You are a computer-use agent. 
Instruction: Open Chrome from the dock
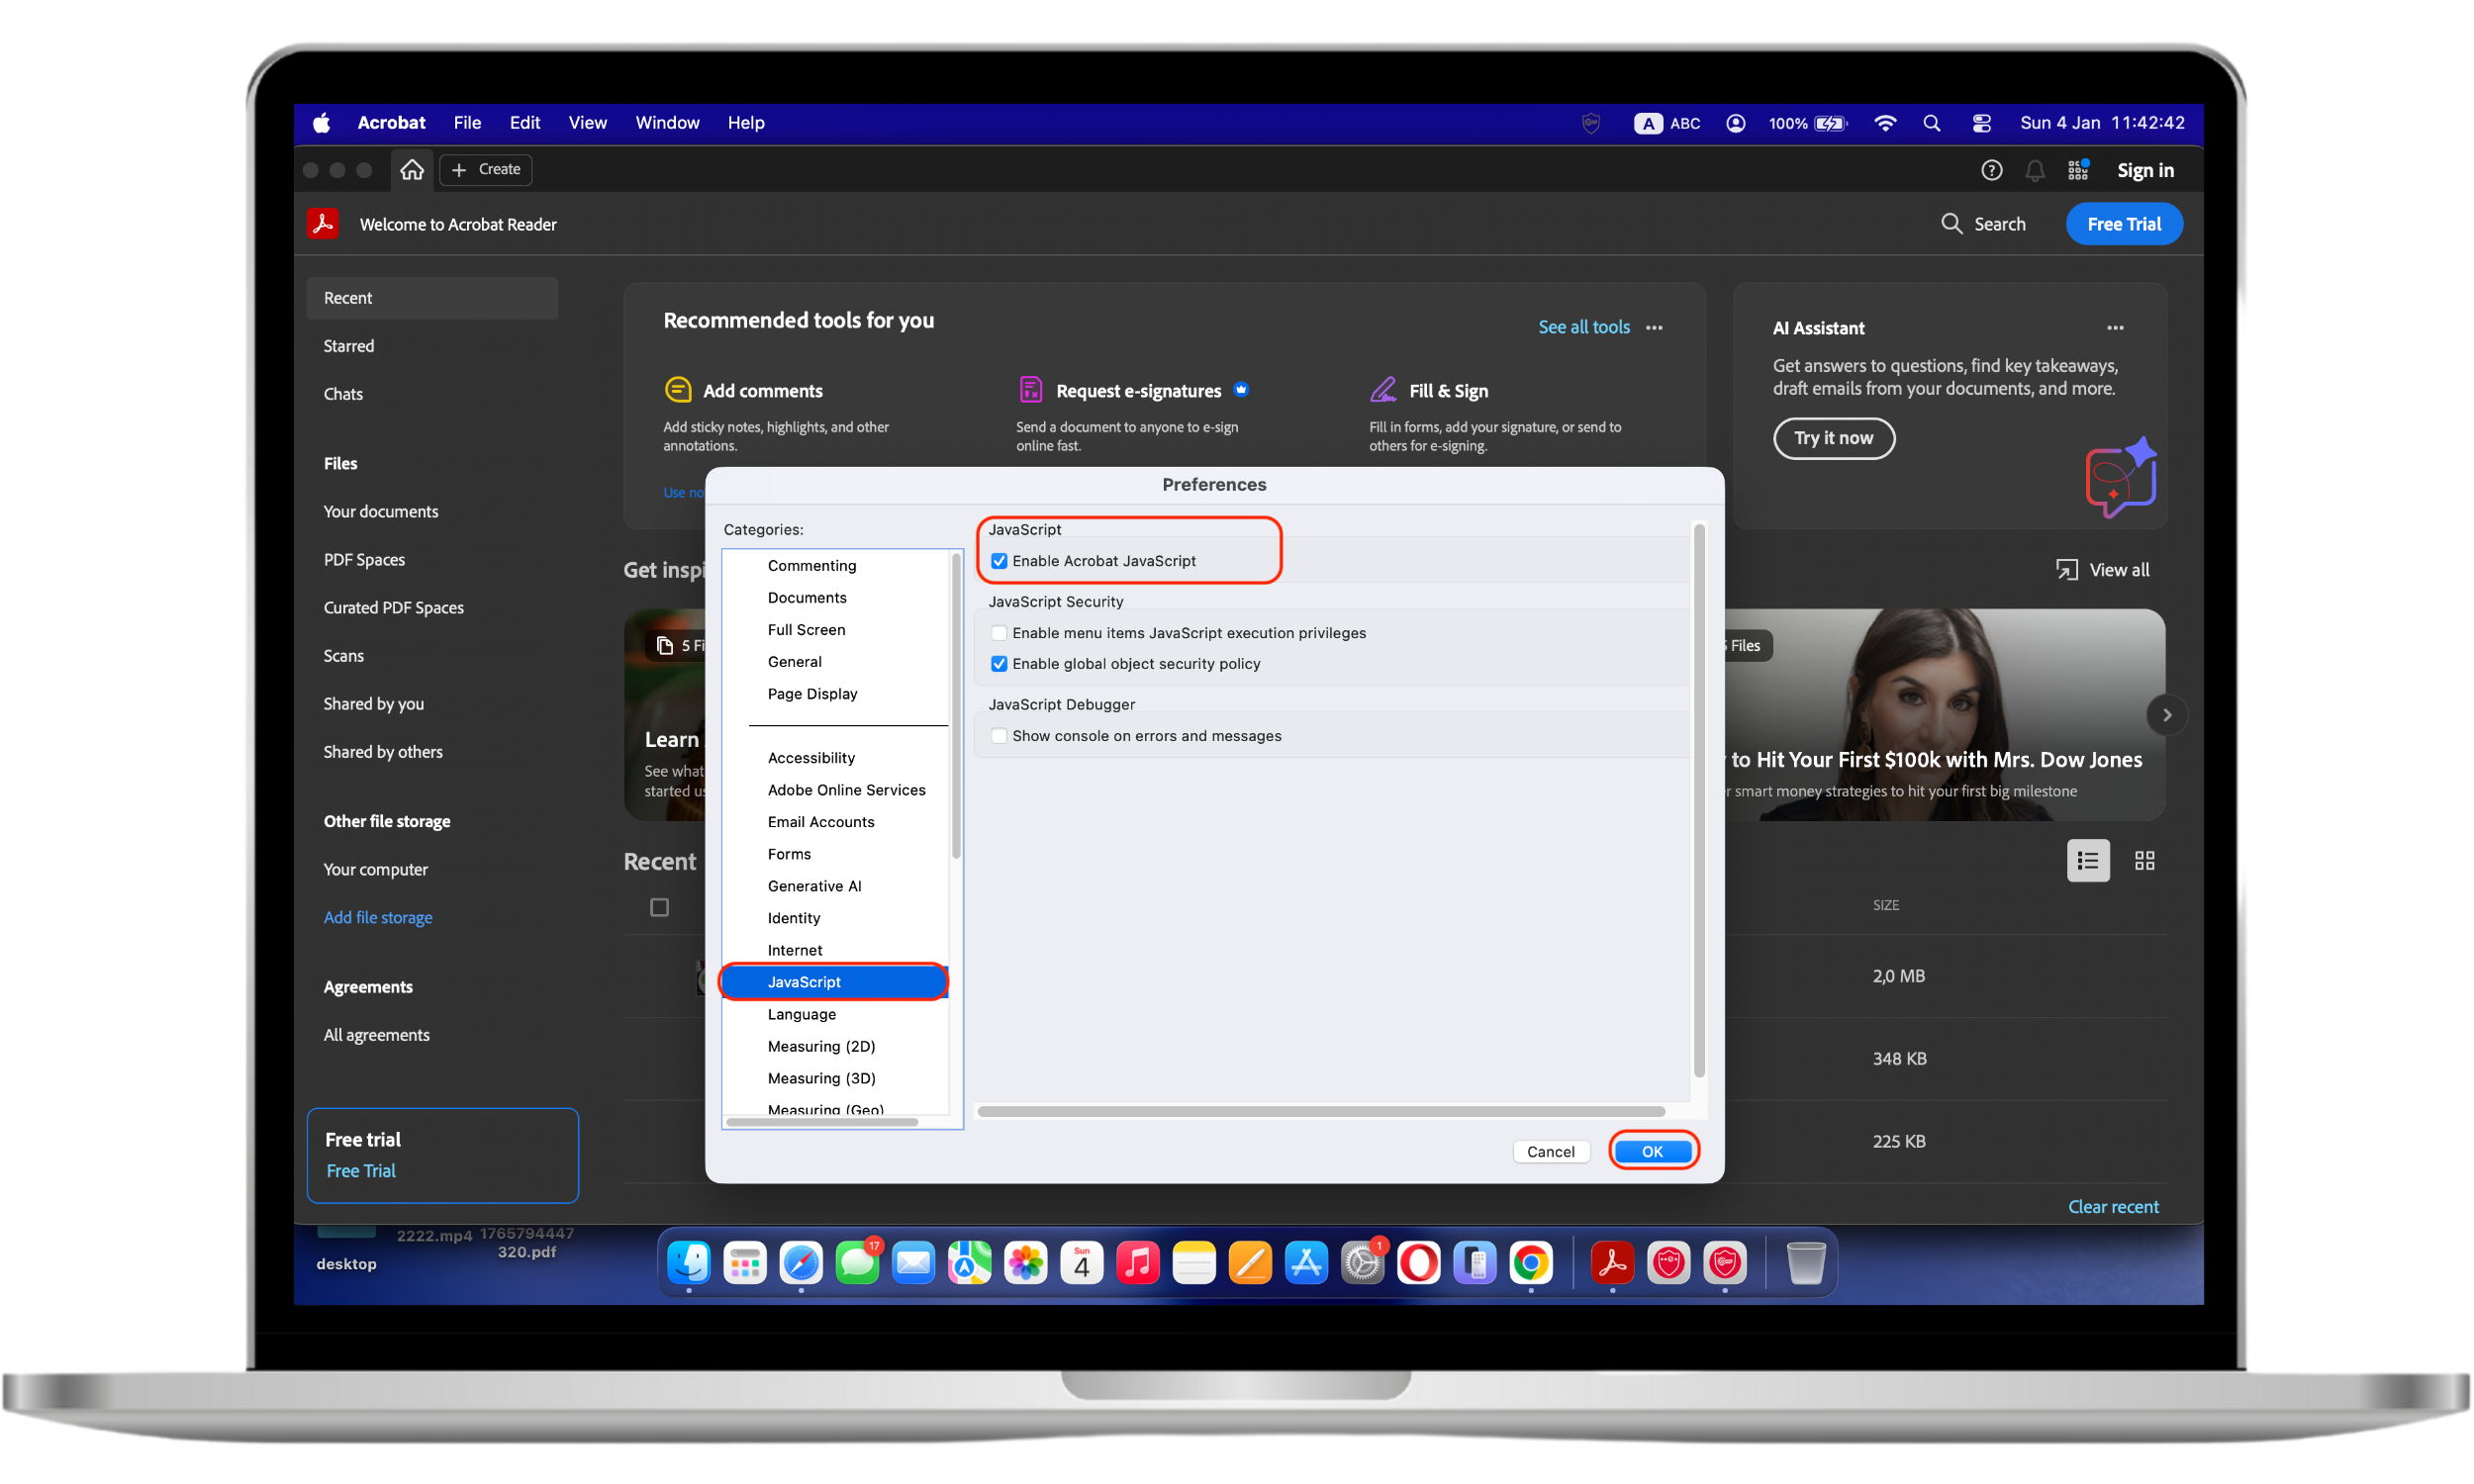point(1530,1264)
